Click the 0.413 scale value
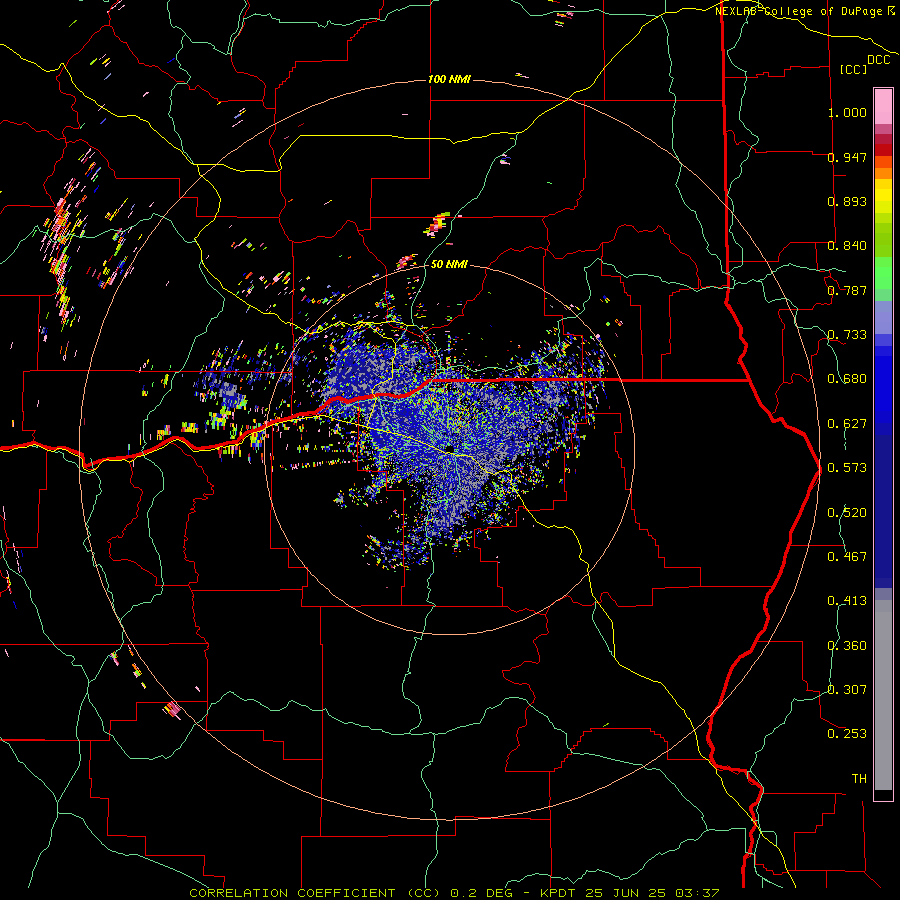The height and width of the screenshot is (900, 900). 847,601
